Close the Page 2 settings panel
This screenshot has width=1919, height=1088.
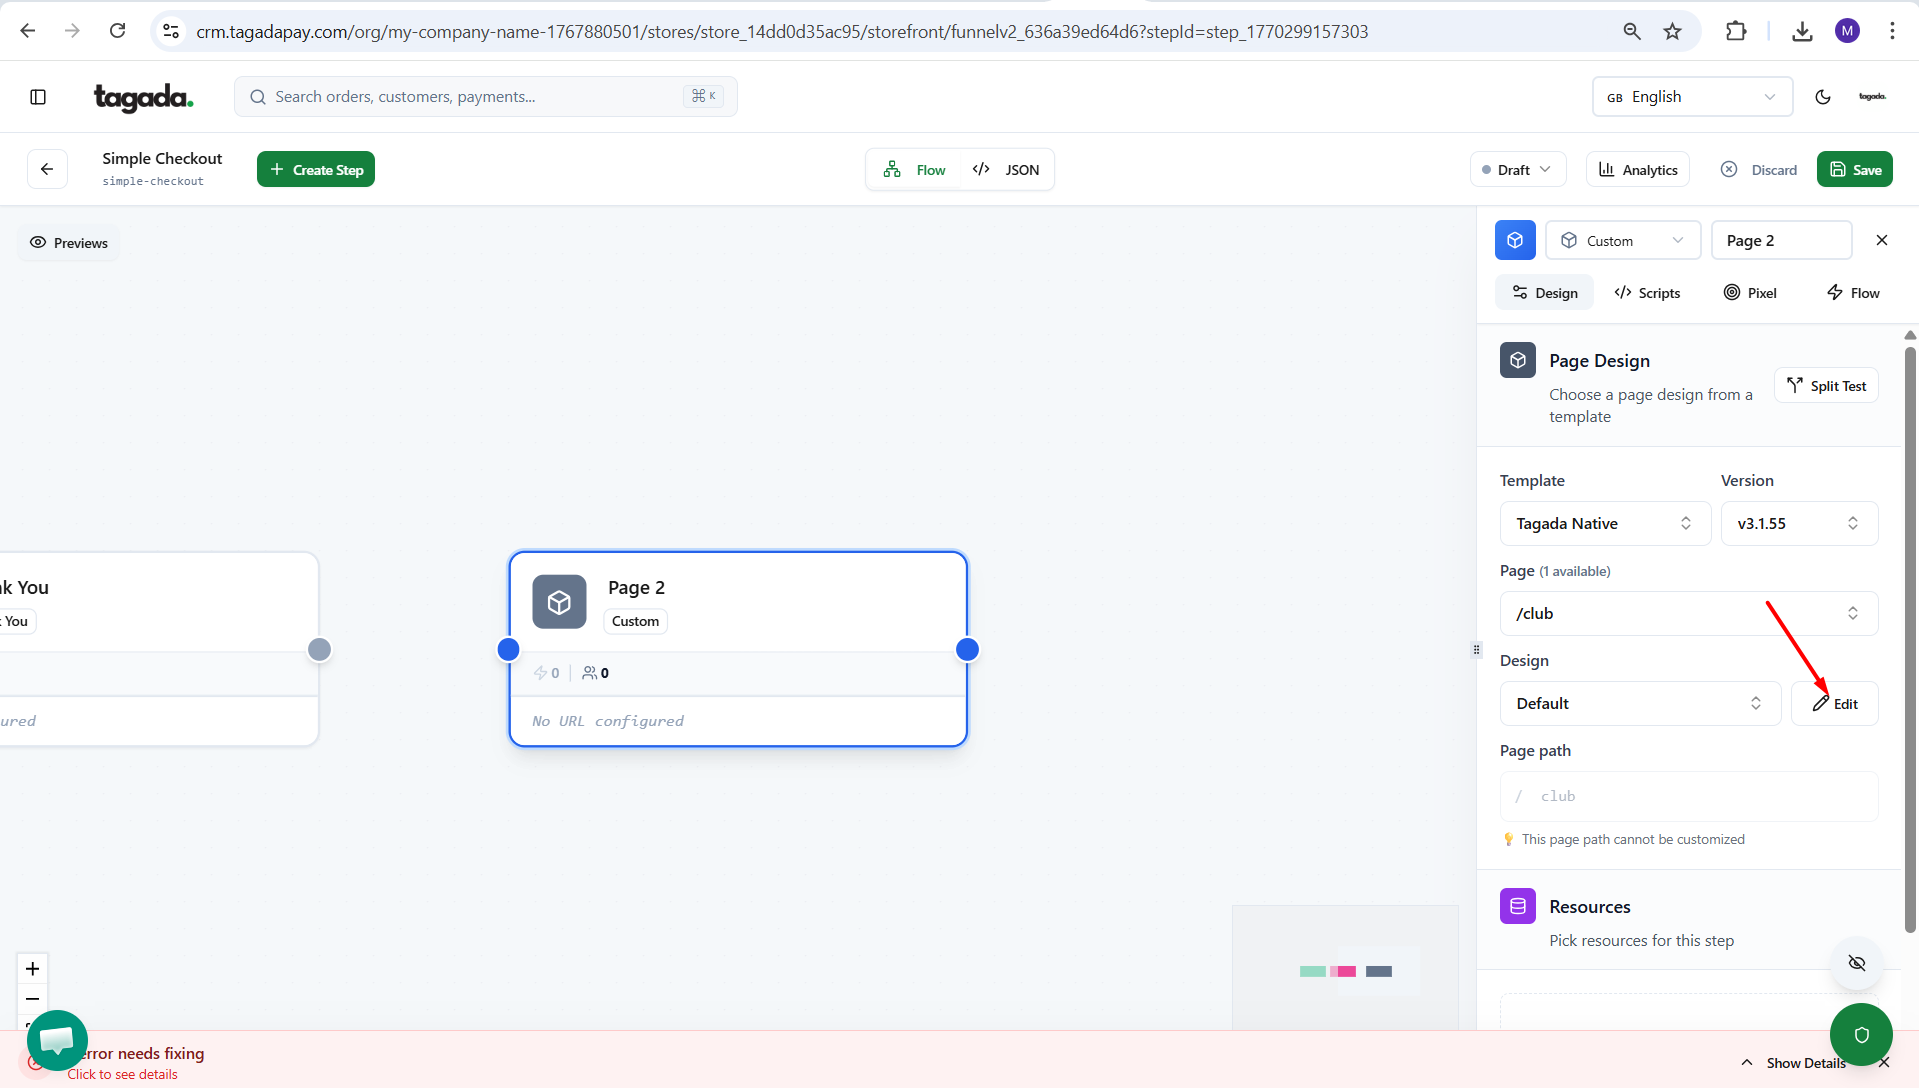[1881, 241]
